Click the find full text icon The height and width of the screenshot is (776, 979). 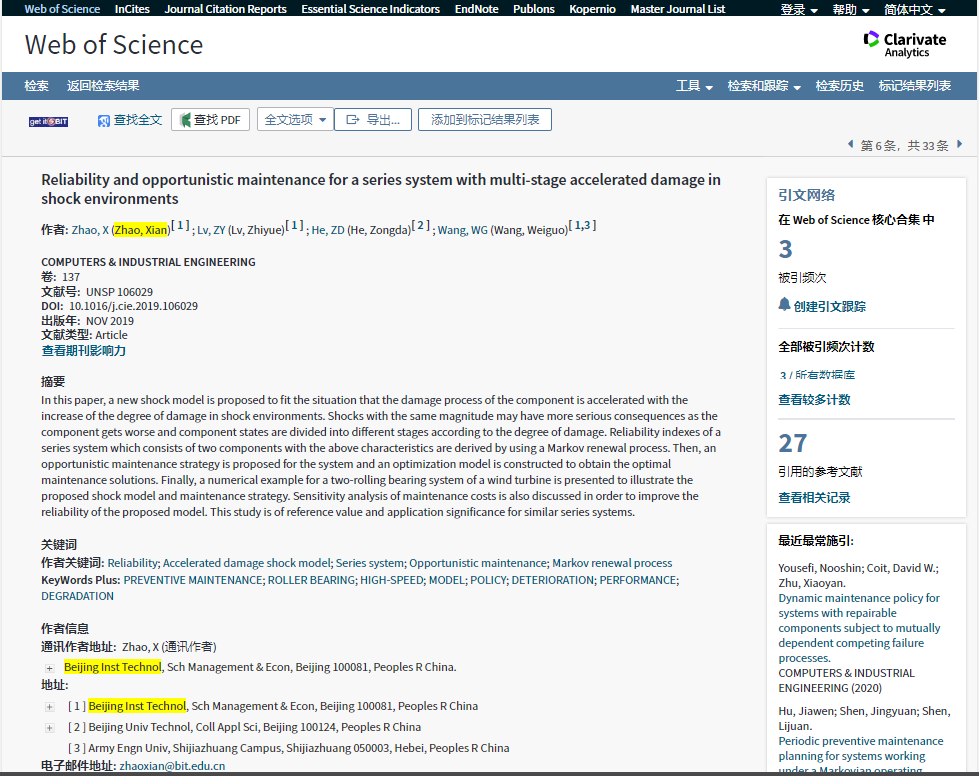pyautogui.click(x=104, y=120)
